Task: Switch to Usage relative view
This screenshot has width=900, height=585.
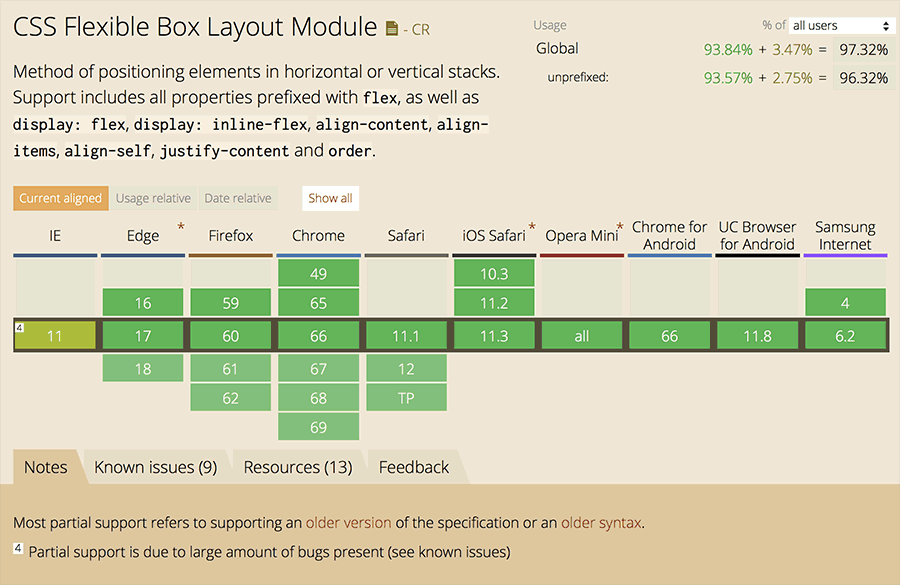Action: coord(153,198)
